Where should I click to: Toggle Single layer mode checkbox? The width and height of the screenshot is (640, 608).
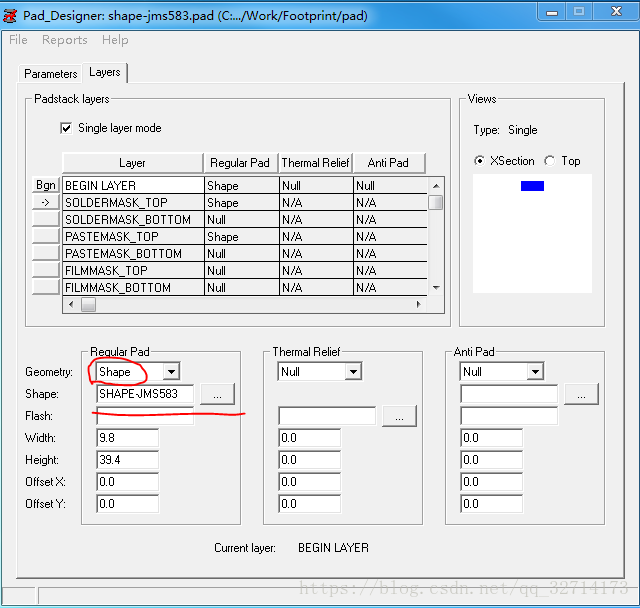[x=66, y=128]
